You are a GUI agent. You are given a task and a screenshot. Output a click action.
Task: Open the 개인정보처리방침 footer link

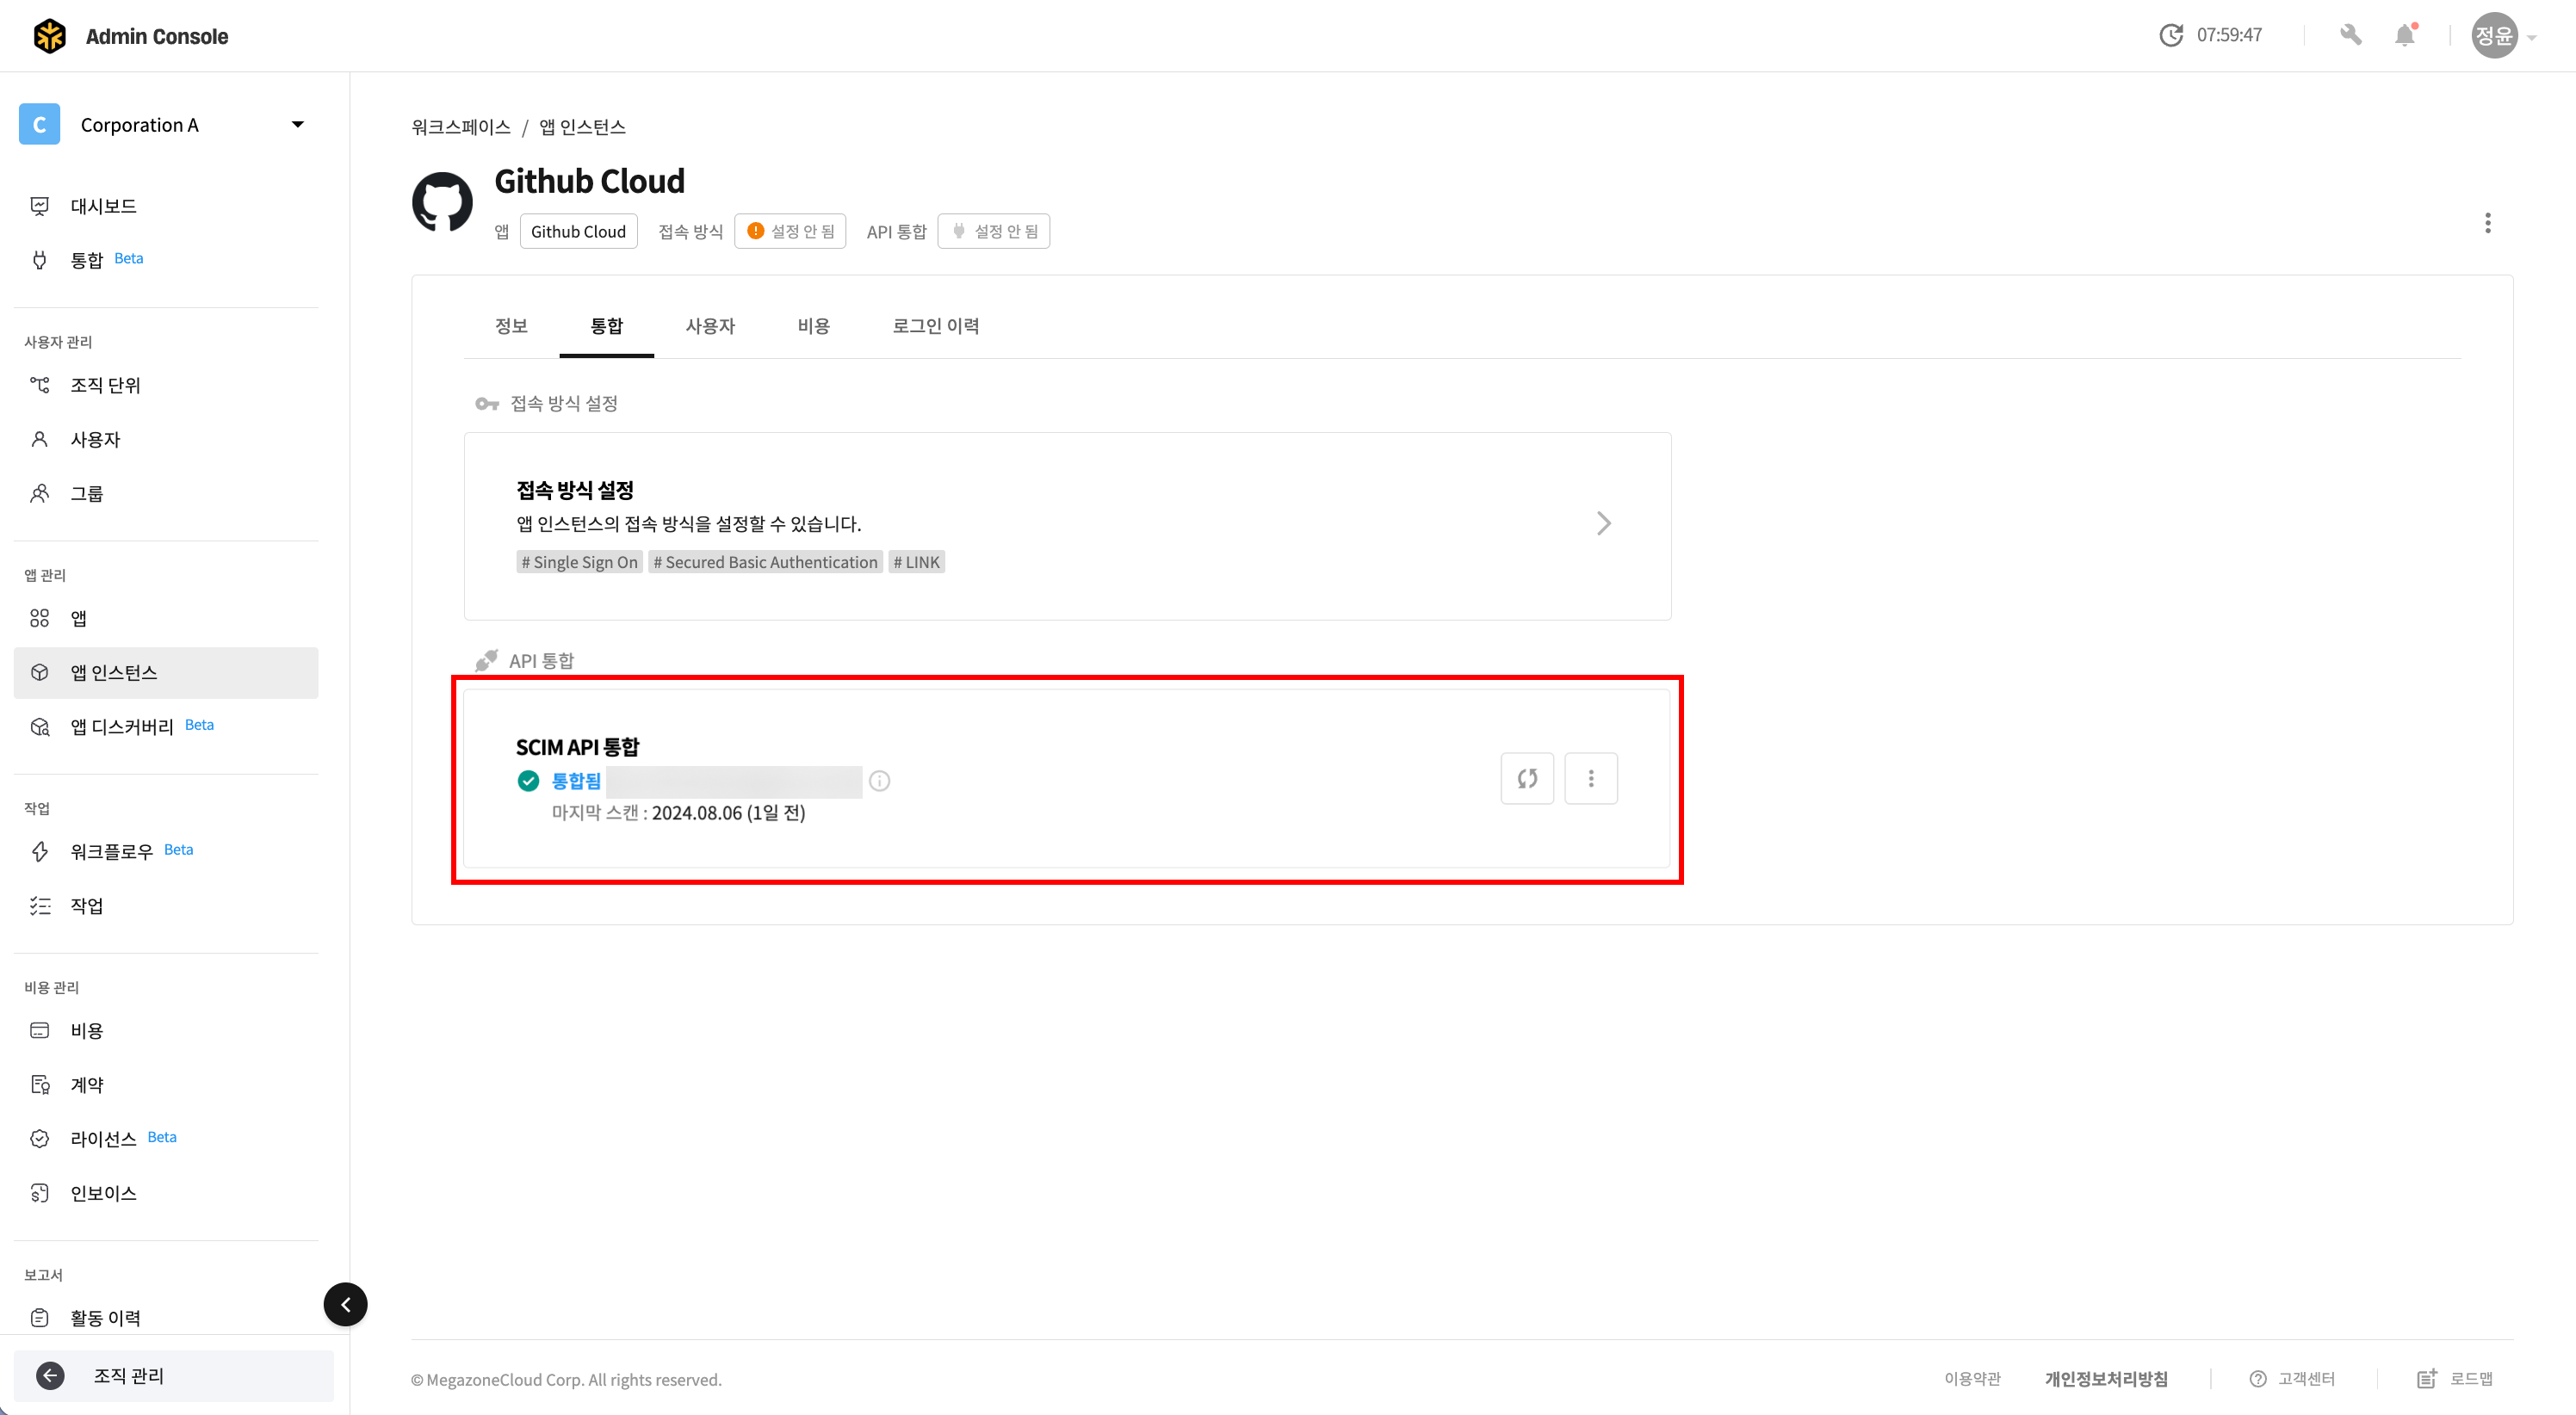(x=2106, y=1379)
